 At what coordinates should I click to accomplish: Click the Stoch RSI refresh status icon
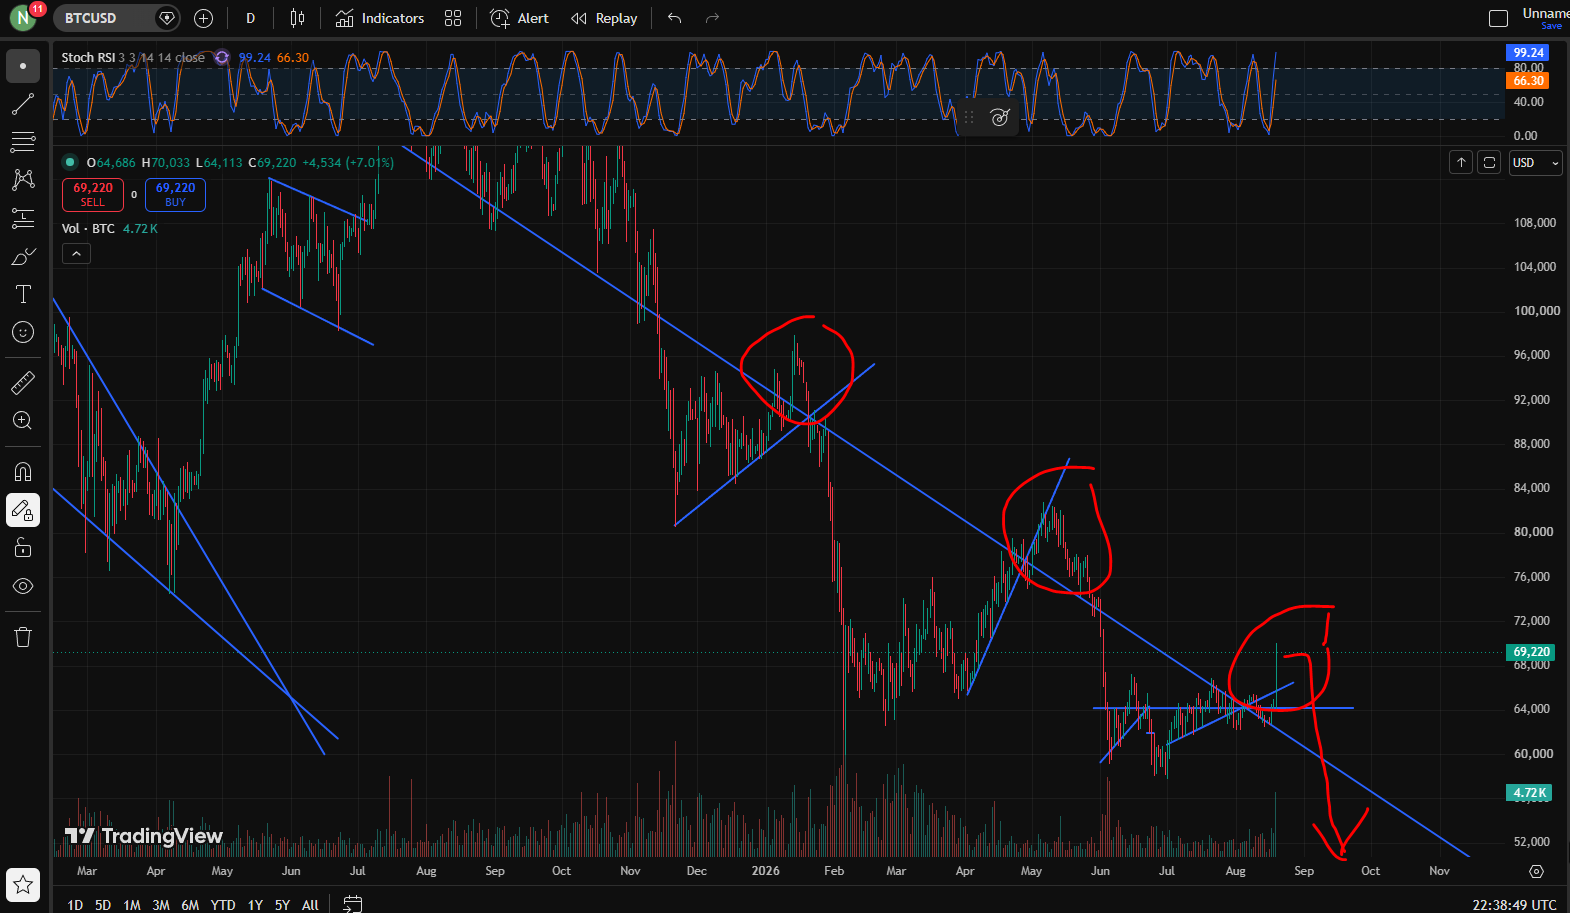coord(222,58)
